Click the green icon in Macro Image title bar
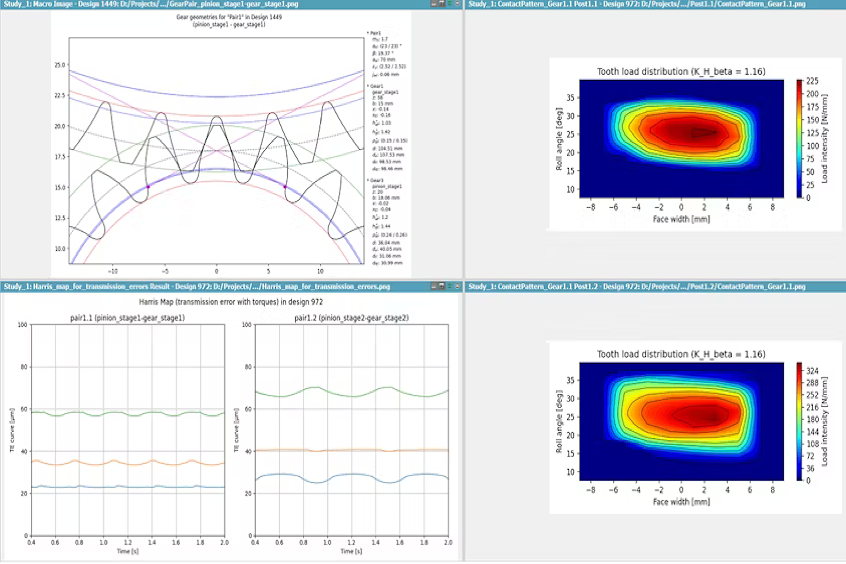 pyautogui.click(x=450, y=4)
